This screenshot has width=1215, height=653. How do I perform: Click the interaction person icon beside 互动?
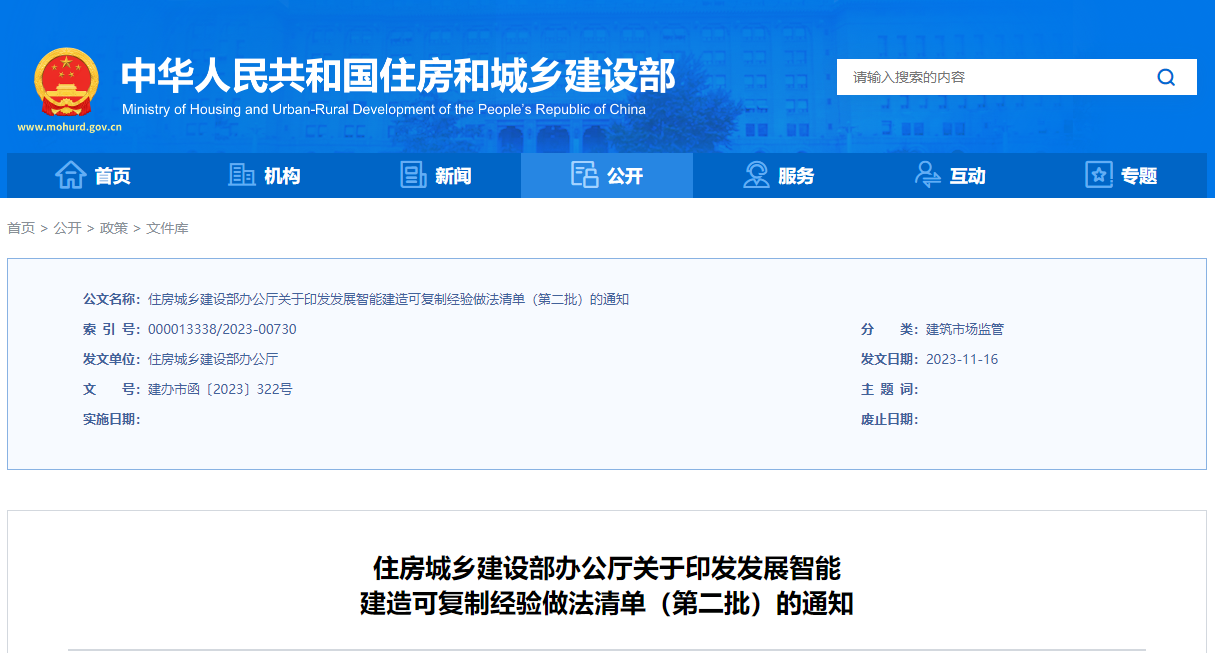coord(928,175)
